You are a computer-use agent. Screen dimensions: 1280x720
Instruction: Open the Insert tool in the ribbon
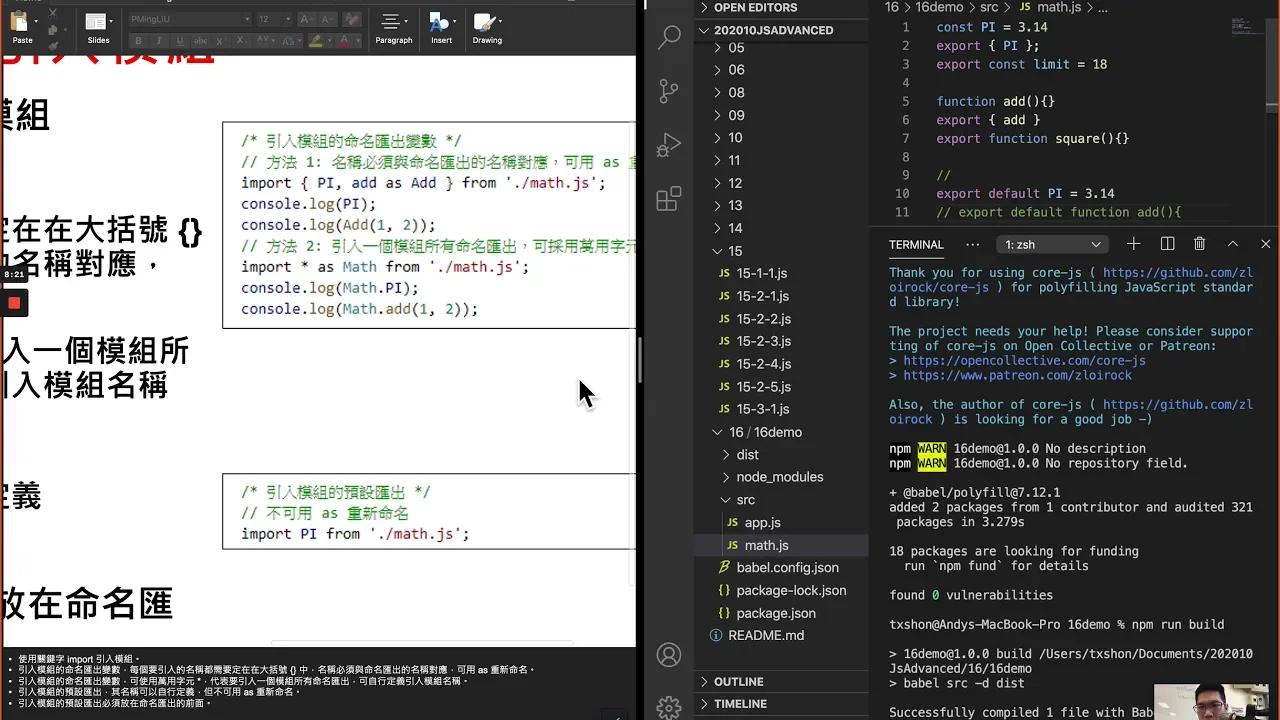[x=440, y=31]
